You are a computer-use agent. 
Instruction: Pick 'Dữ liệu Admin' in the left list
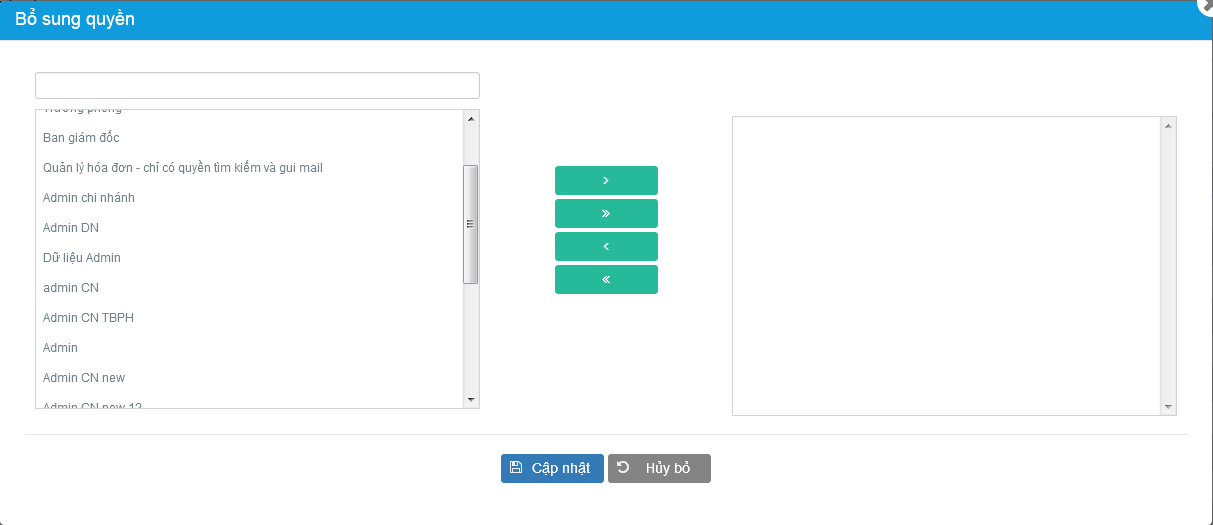point(81,258)
